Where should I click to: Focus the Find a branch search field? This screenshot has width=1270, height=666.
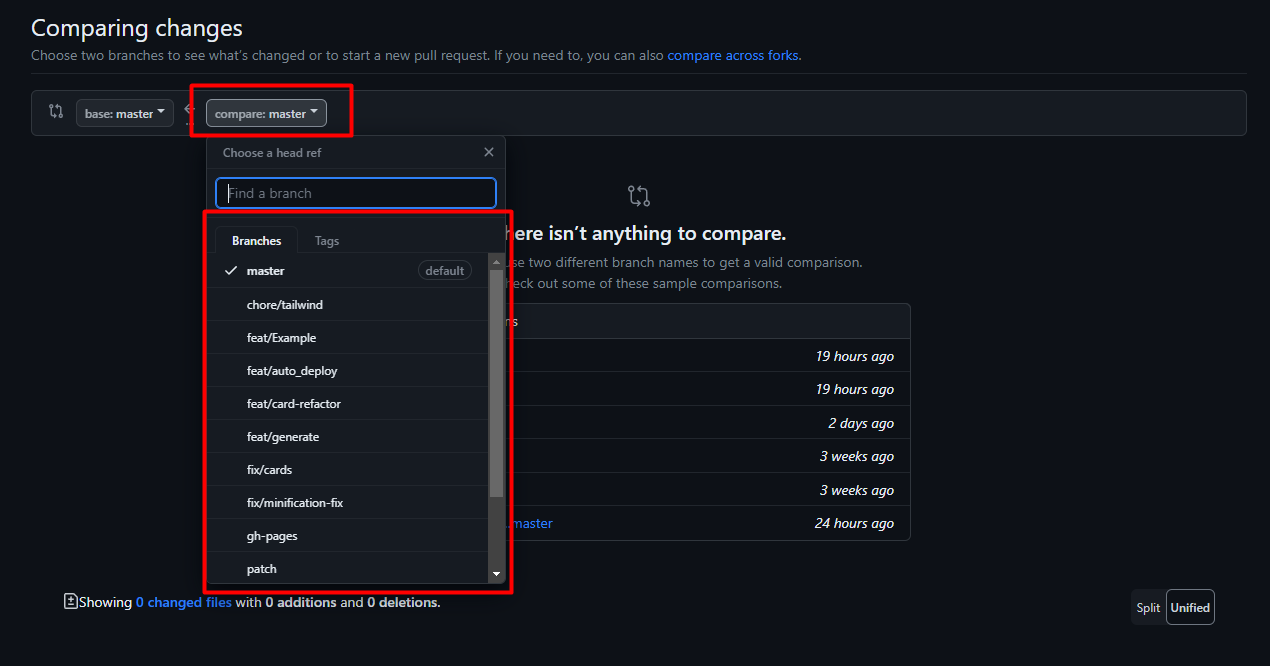click(356, 193)
